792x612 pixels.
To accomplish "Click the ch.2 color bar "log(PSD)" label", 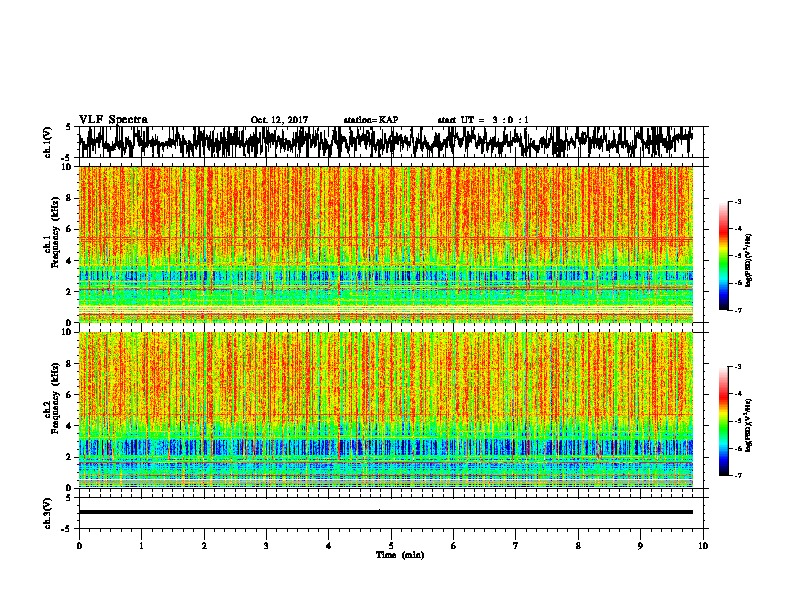I will click(749, 425).
